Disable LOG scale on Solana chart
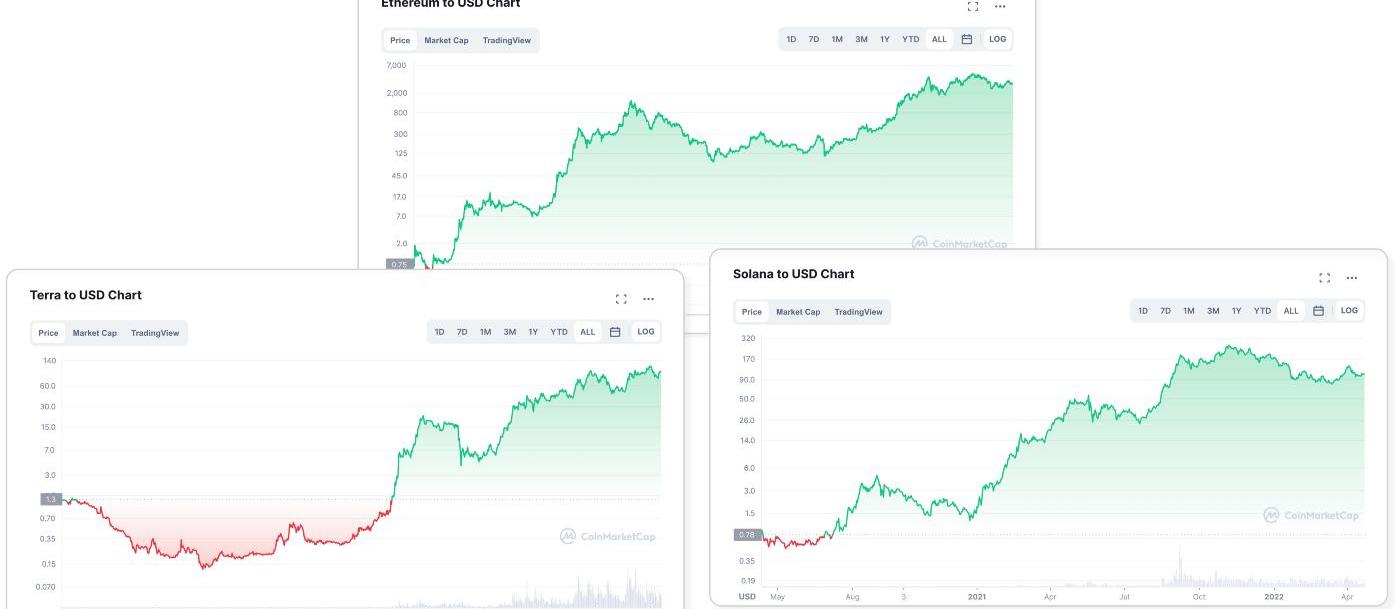The width and height of the screenshot is (1400, 609). (x=1349, y=311)
